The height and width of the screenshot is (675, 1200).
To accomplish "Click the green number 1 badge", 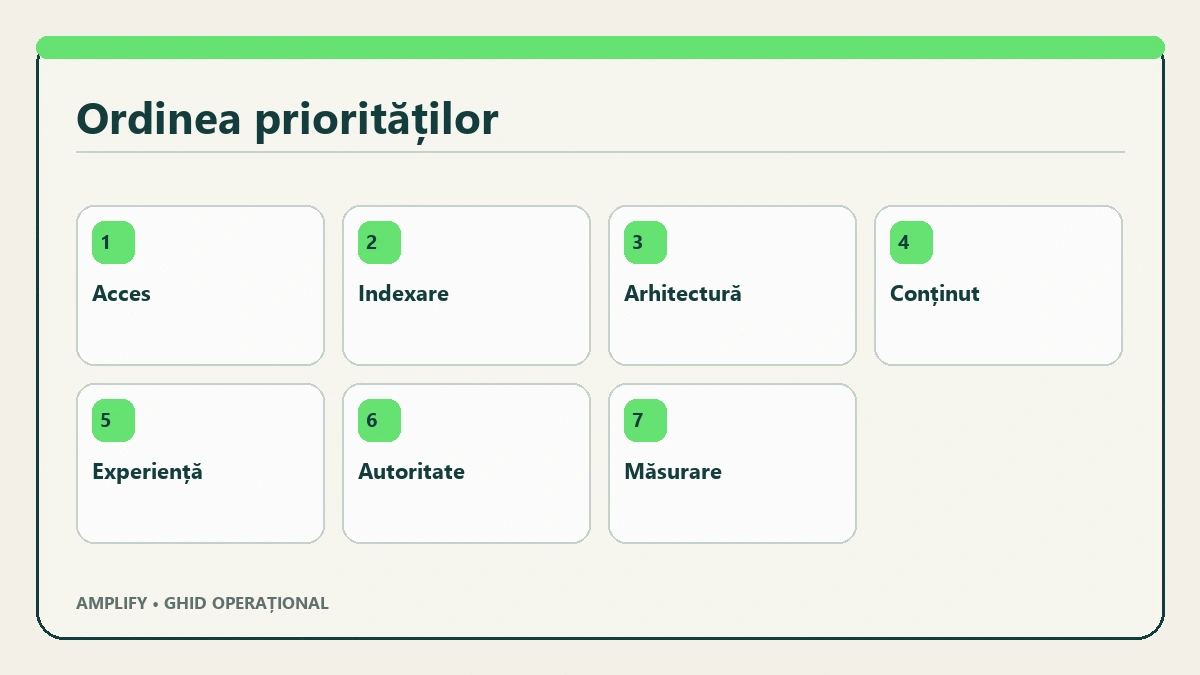I will (x=113, y=243).
